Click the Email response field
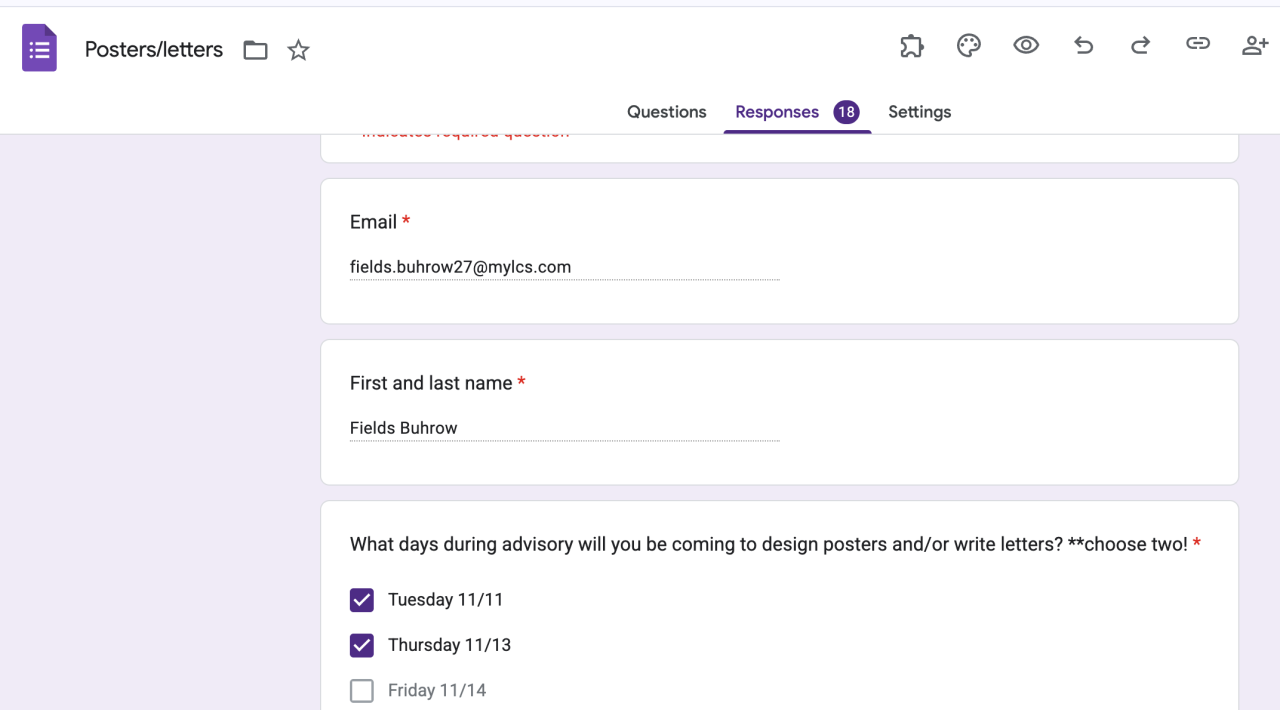The width and height of the screenshot is (1280, 710). pos(564,267)
